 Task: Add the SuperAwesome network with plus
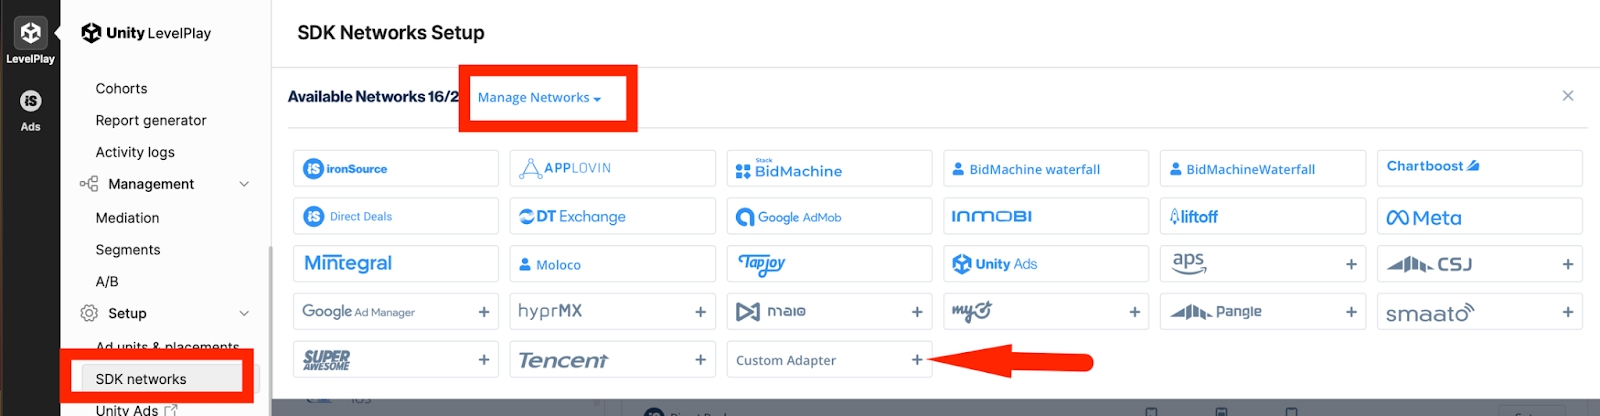(x=484, y=360)
